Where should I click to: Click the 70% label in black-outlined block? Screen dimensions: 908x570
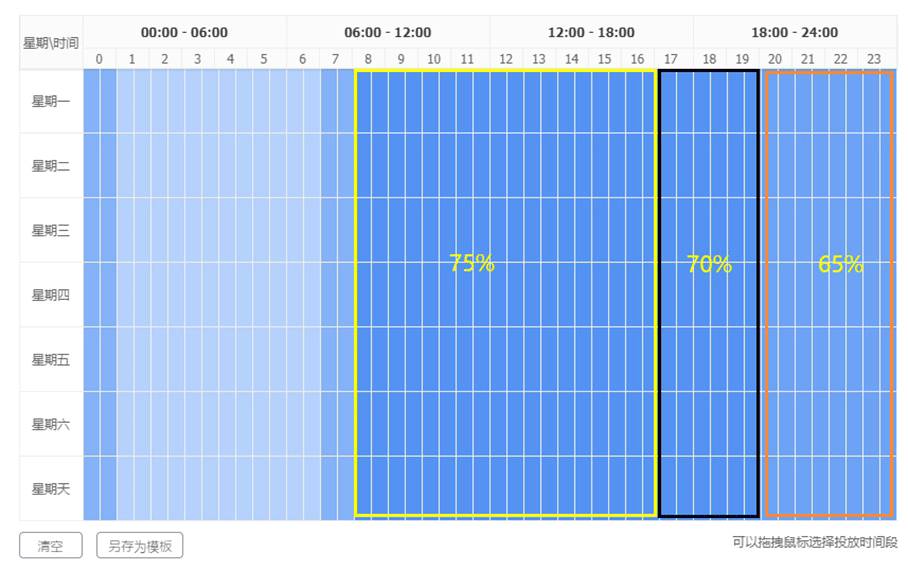[x=709, y=265]
